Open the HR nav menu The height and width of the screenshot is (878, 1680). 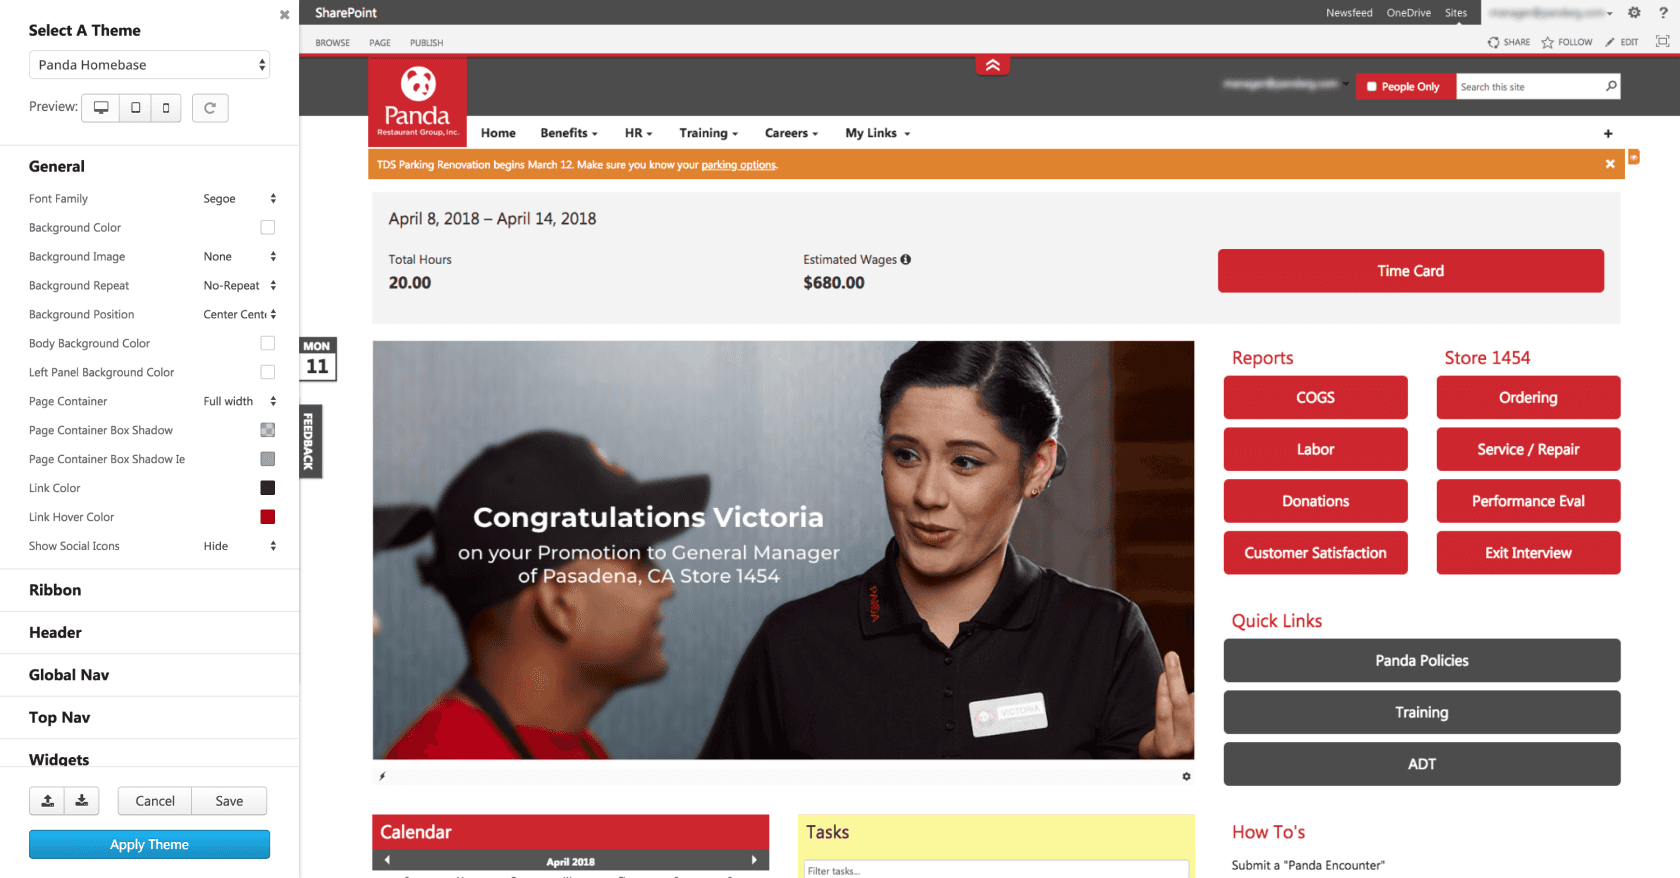point(638,134)
